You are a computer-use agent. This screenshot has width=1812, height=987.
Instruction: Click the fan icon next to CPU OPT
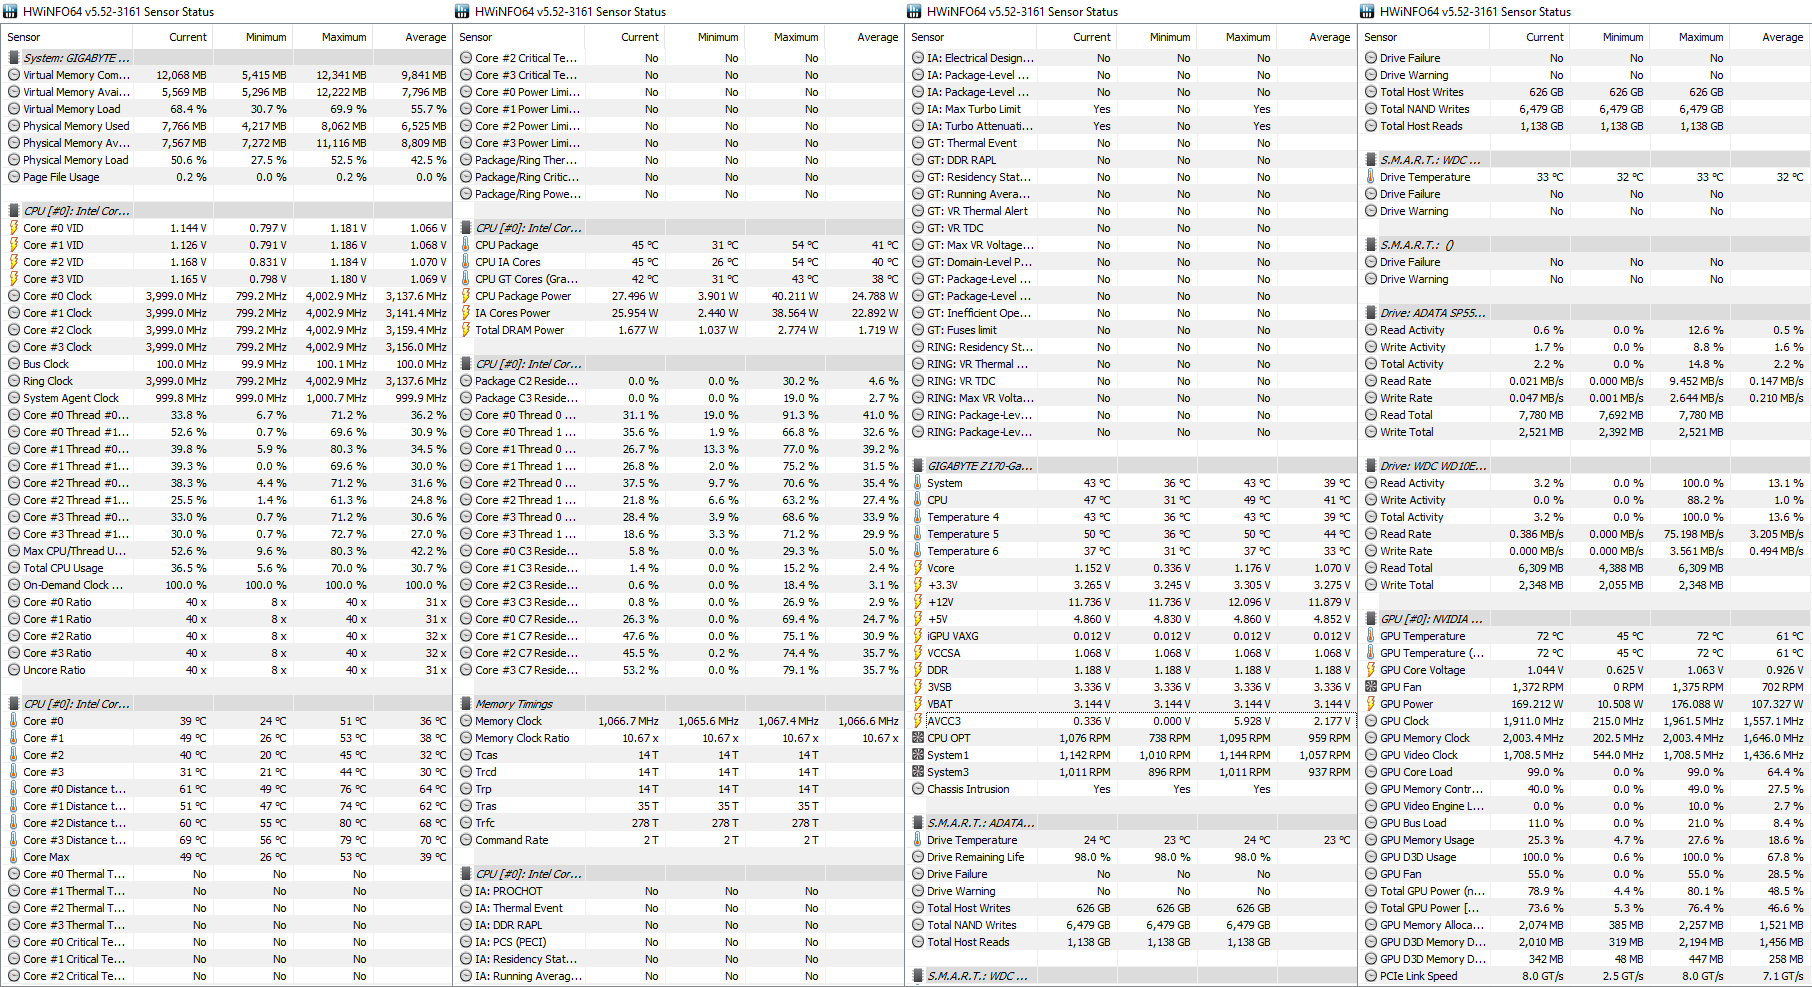click(918, 738)
